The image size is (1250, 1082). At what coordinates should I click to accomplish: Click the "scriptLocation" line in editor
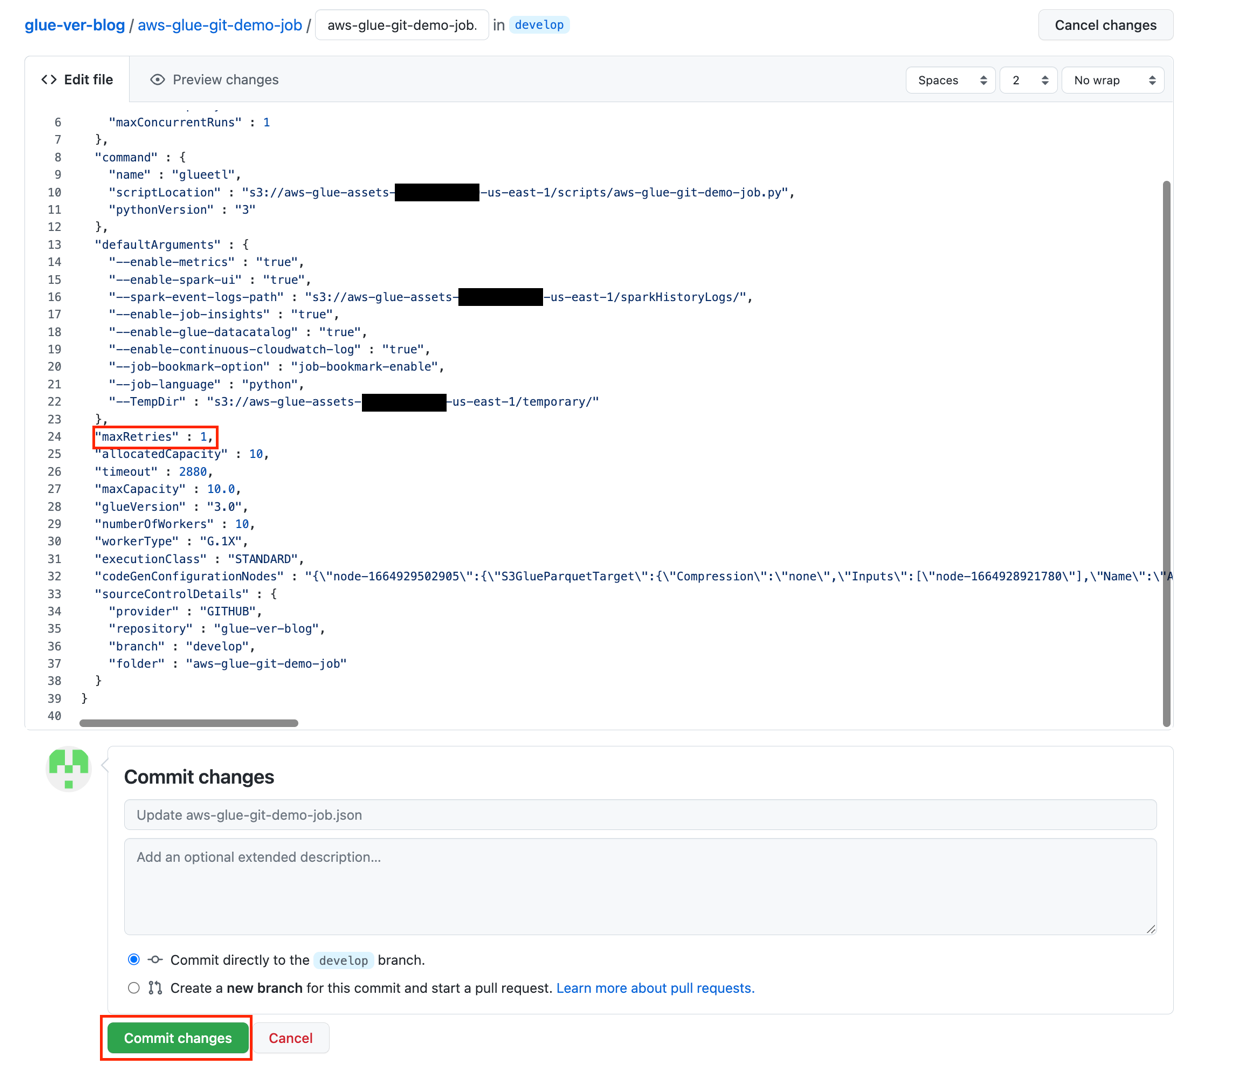click(452, 192)
